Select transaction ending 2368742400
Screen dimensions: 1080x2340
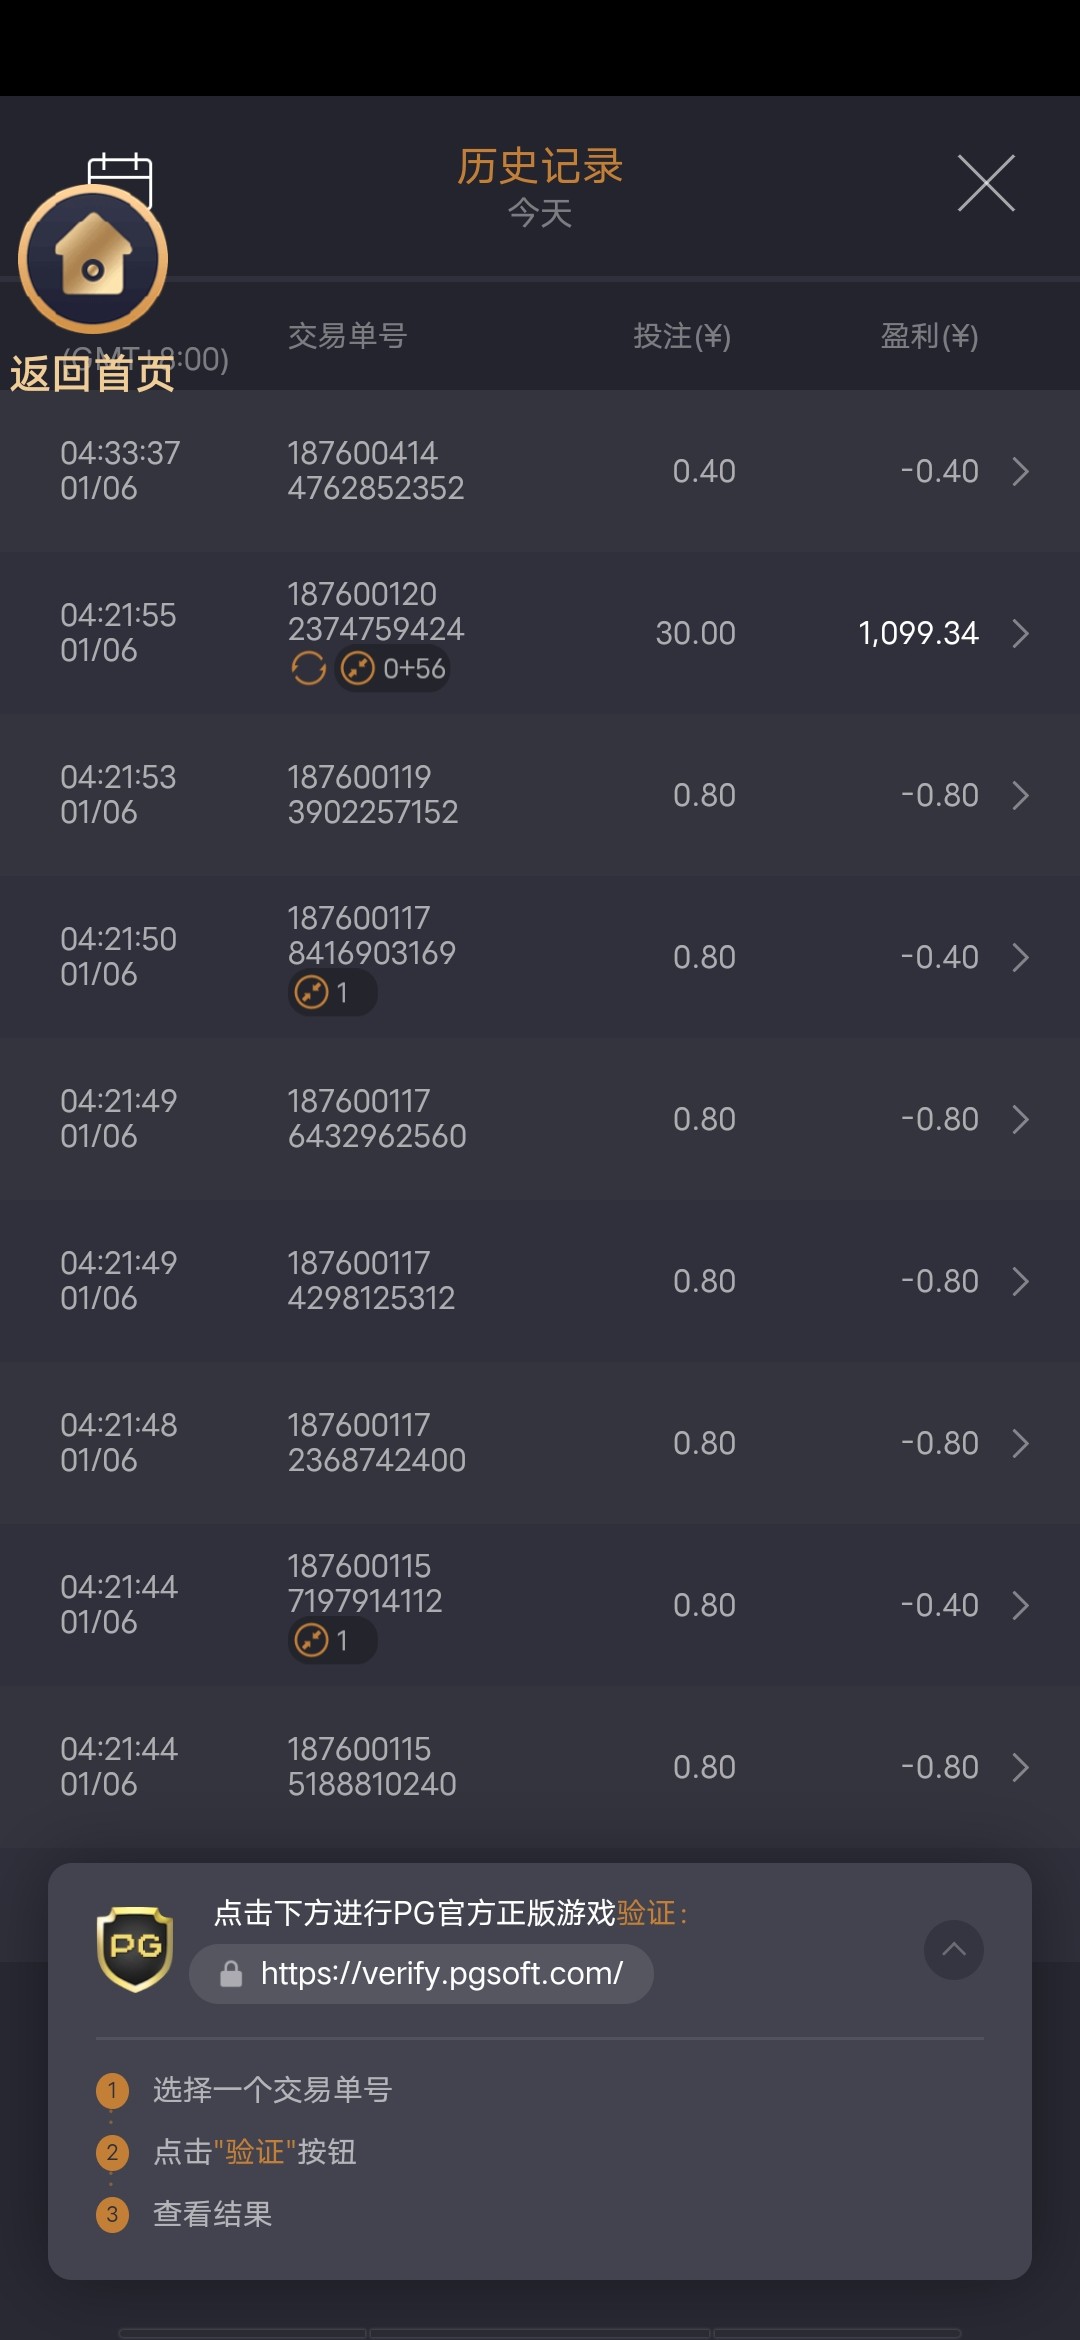(x=376, y=1443)
